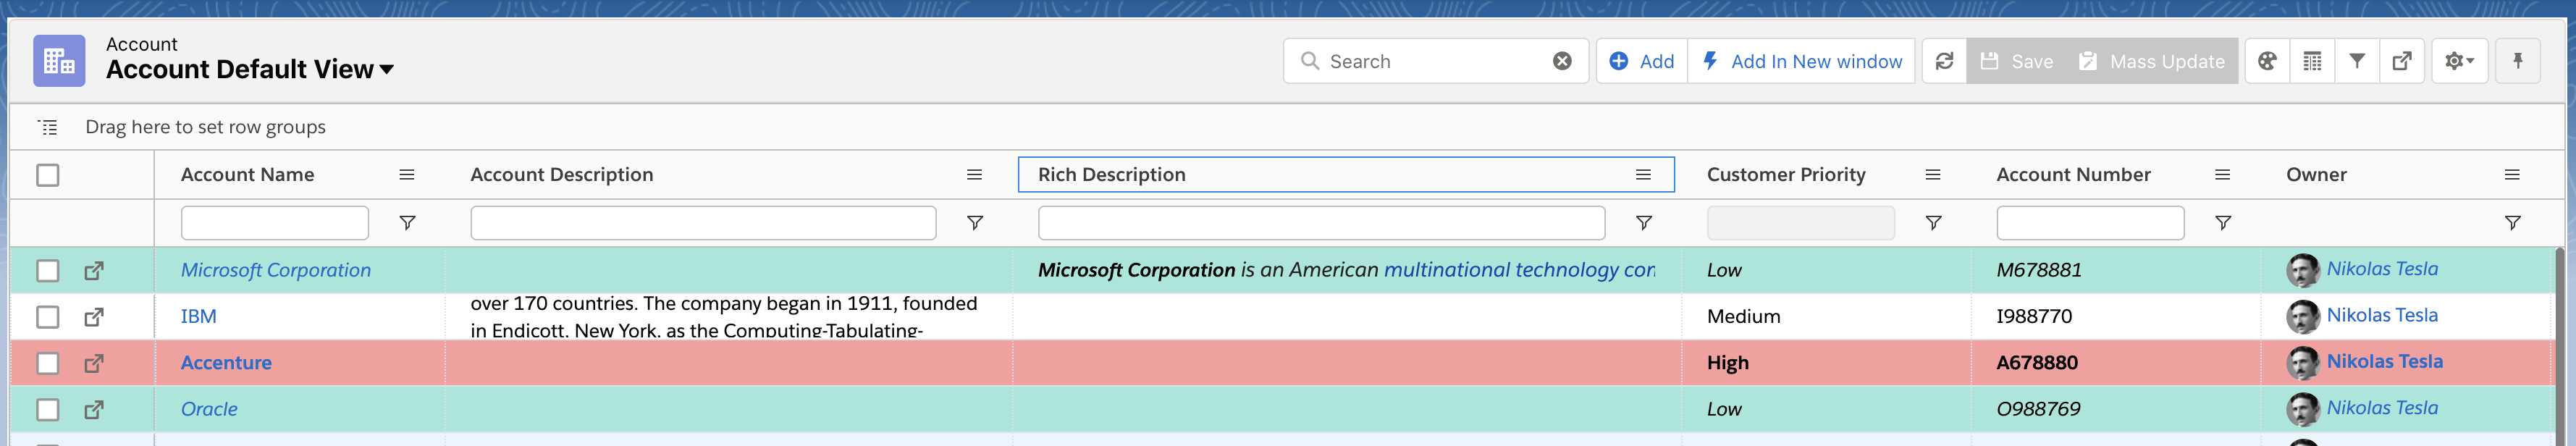
Task: Clear the search box with X icon
Action: [x=1561, y=61]
